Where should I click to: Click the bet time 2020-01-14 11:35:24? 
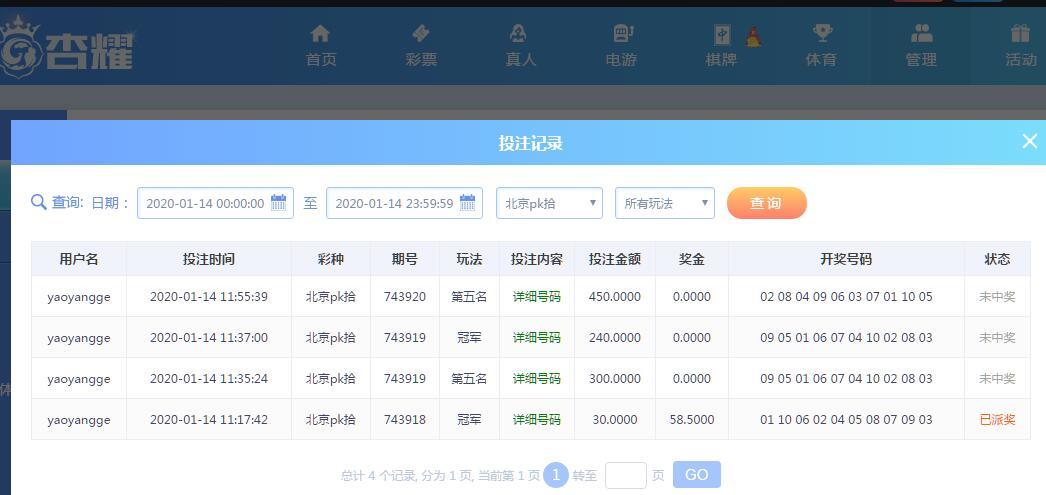click(x=209, y=379)
